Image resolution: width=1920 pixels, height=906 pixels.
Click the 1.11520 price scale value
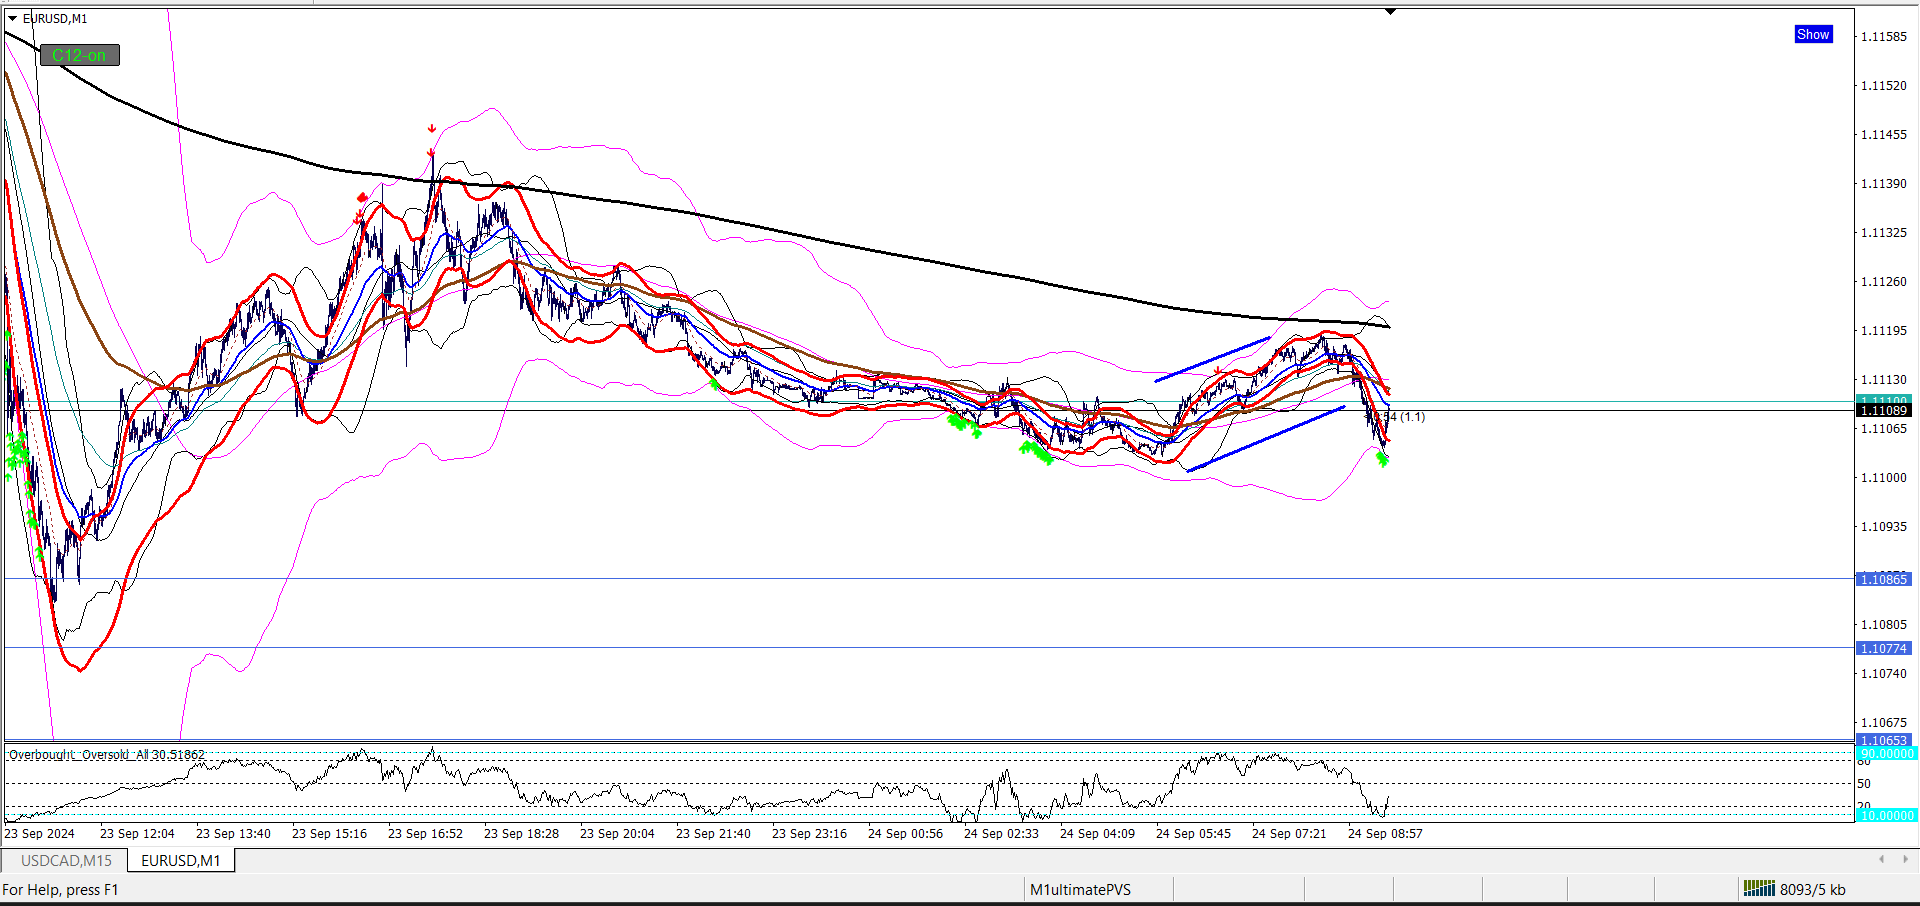[x=1884, y=86]
